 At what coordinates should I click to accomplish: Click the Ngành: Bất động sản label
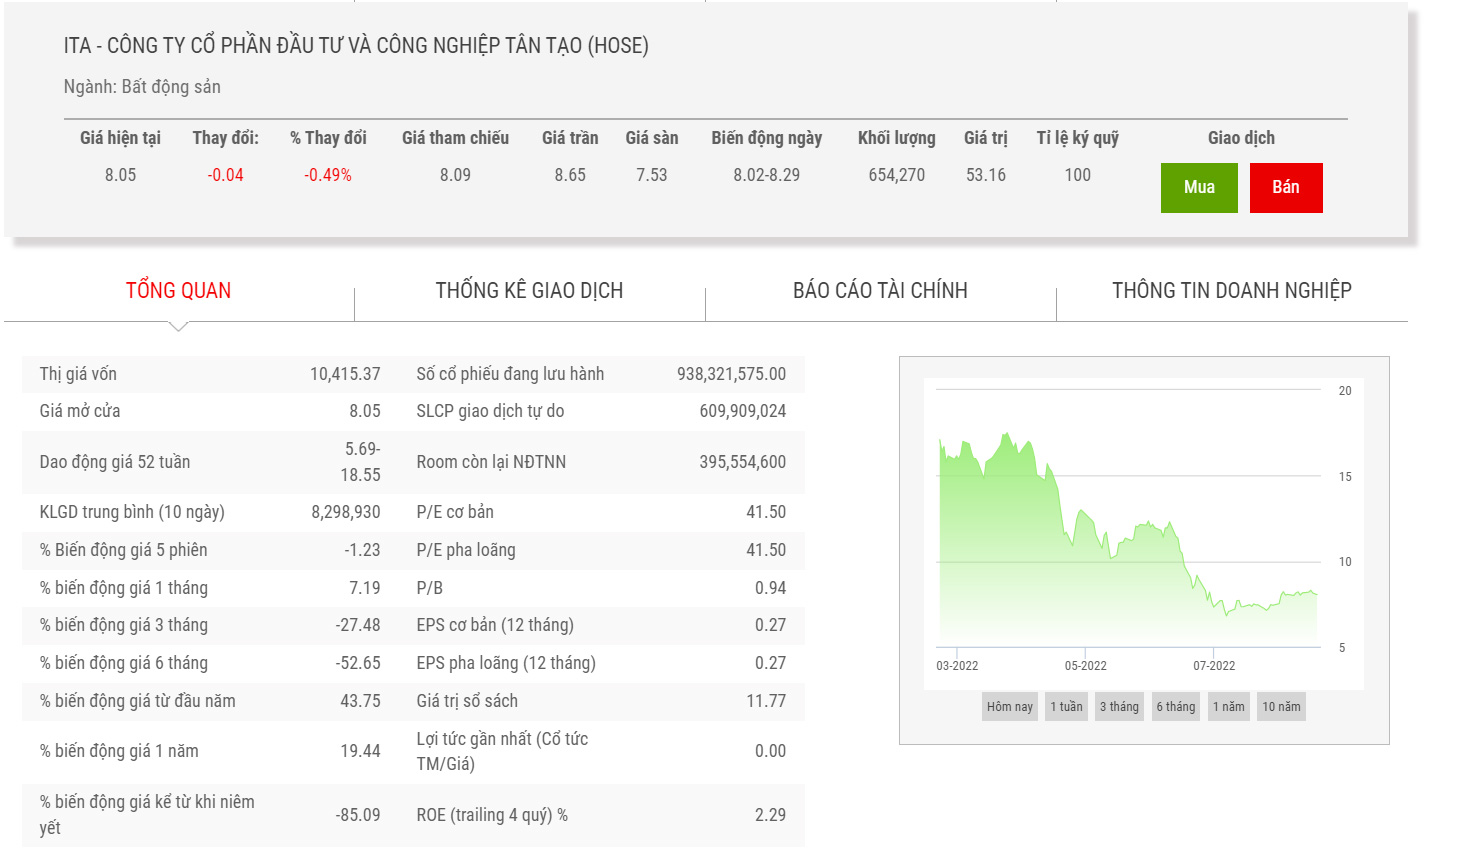coord(142,87)
